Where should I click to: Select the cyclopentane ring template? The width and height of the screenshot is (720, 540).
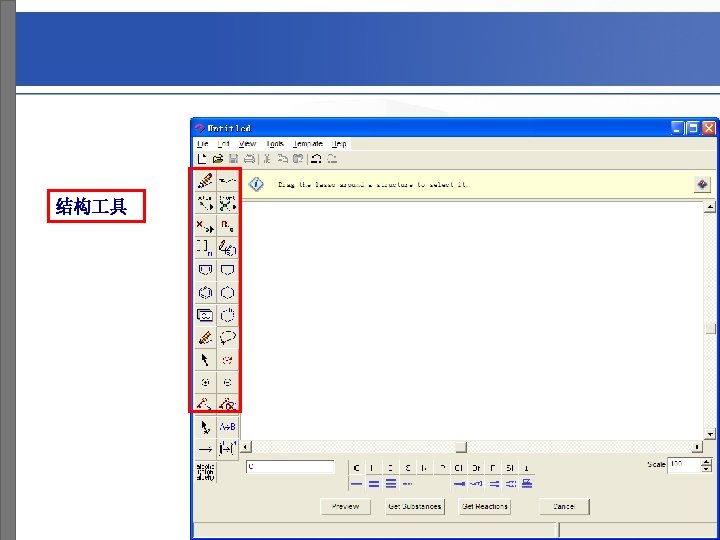click(x=227, y=270)
